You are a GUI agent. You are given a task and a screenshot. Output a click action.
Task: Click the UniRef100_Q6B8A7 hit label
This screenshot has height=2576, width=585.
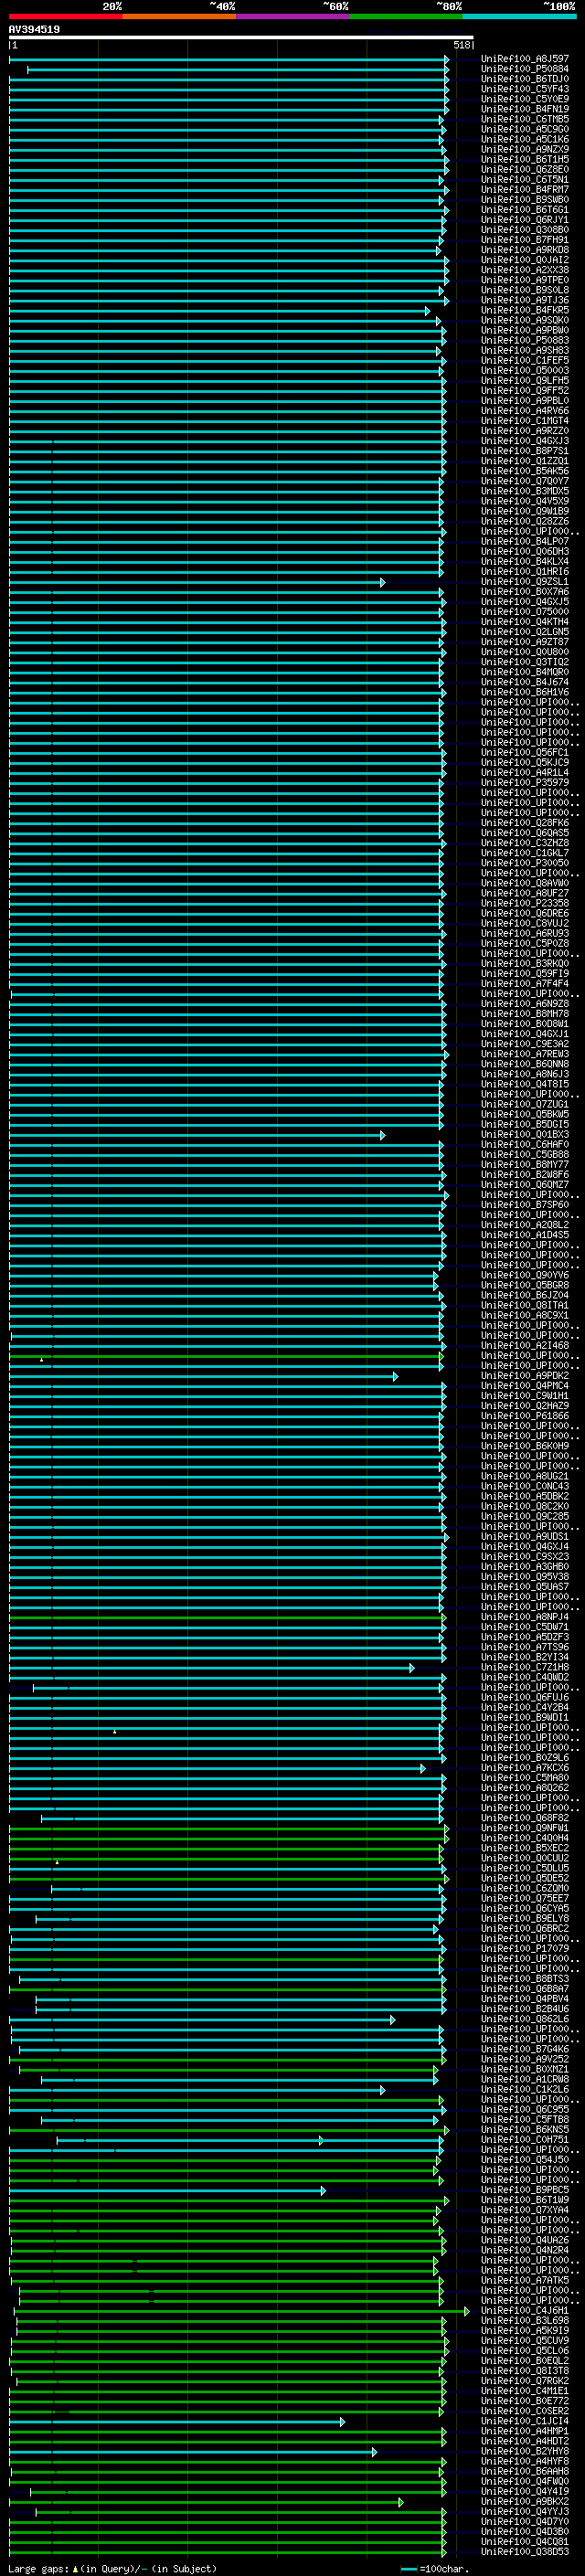(524, 1988)
